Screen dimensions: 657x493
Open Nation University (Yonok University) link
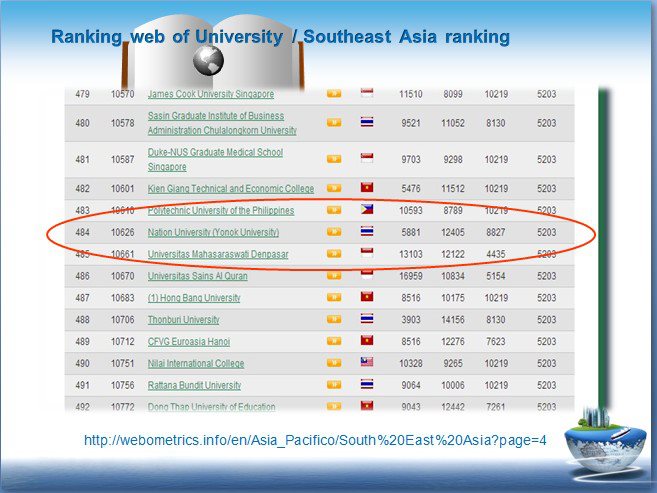coord(213,232)
